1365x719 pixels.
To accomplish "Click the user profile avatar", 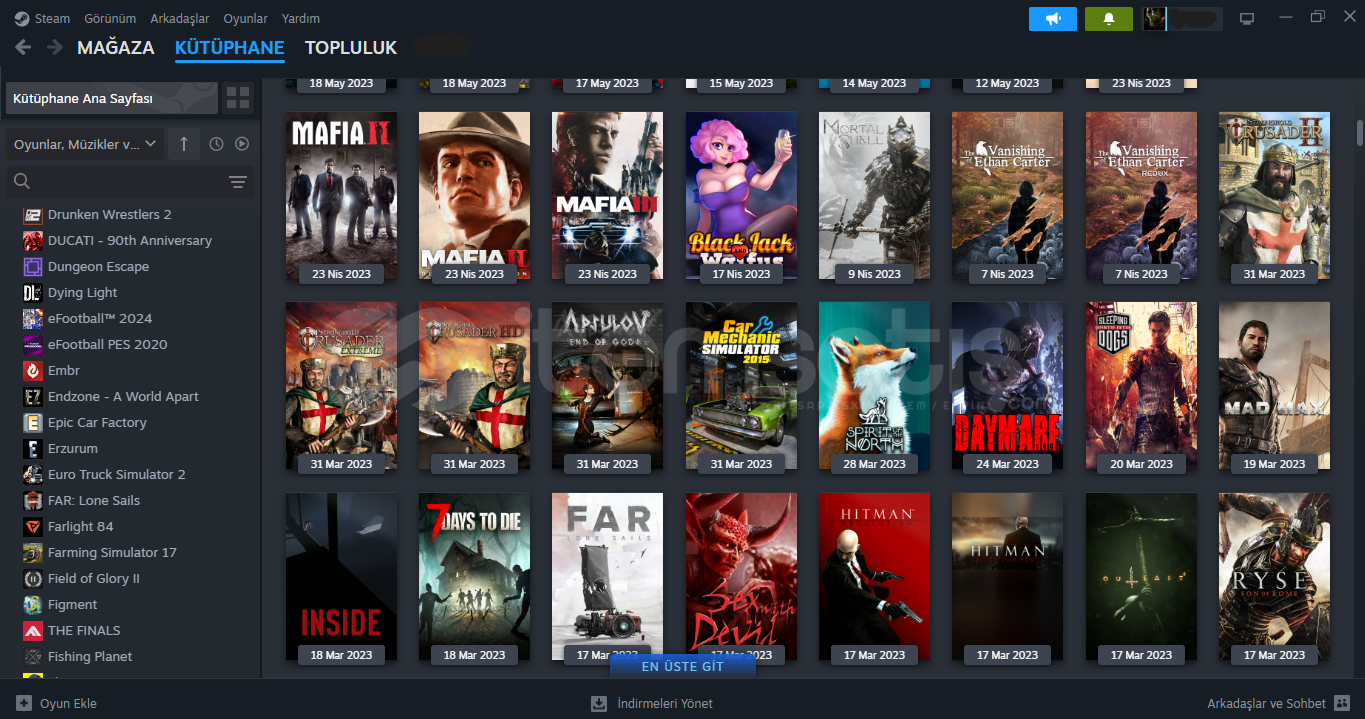I will pyautogui.click(x=1154, y=19).
